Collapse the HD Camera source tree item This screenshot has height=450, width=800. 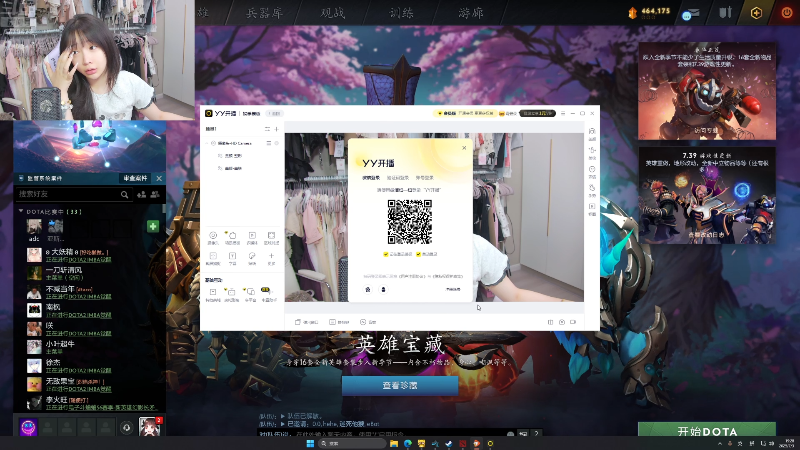[x=207, y=143]
